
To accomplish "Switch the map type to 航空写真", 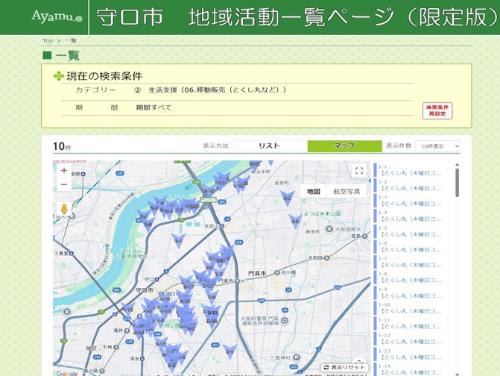I will pos(347,191).
